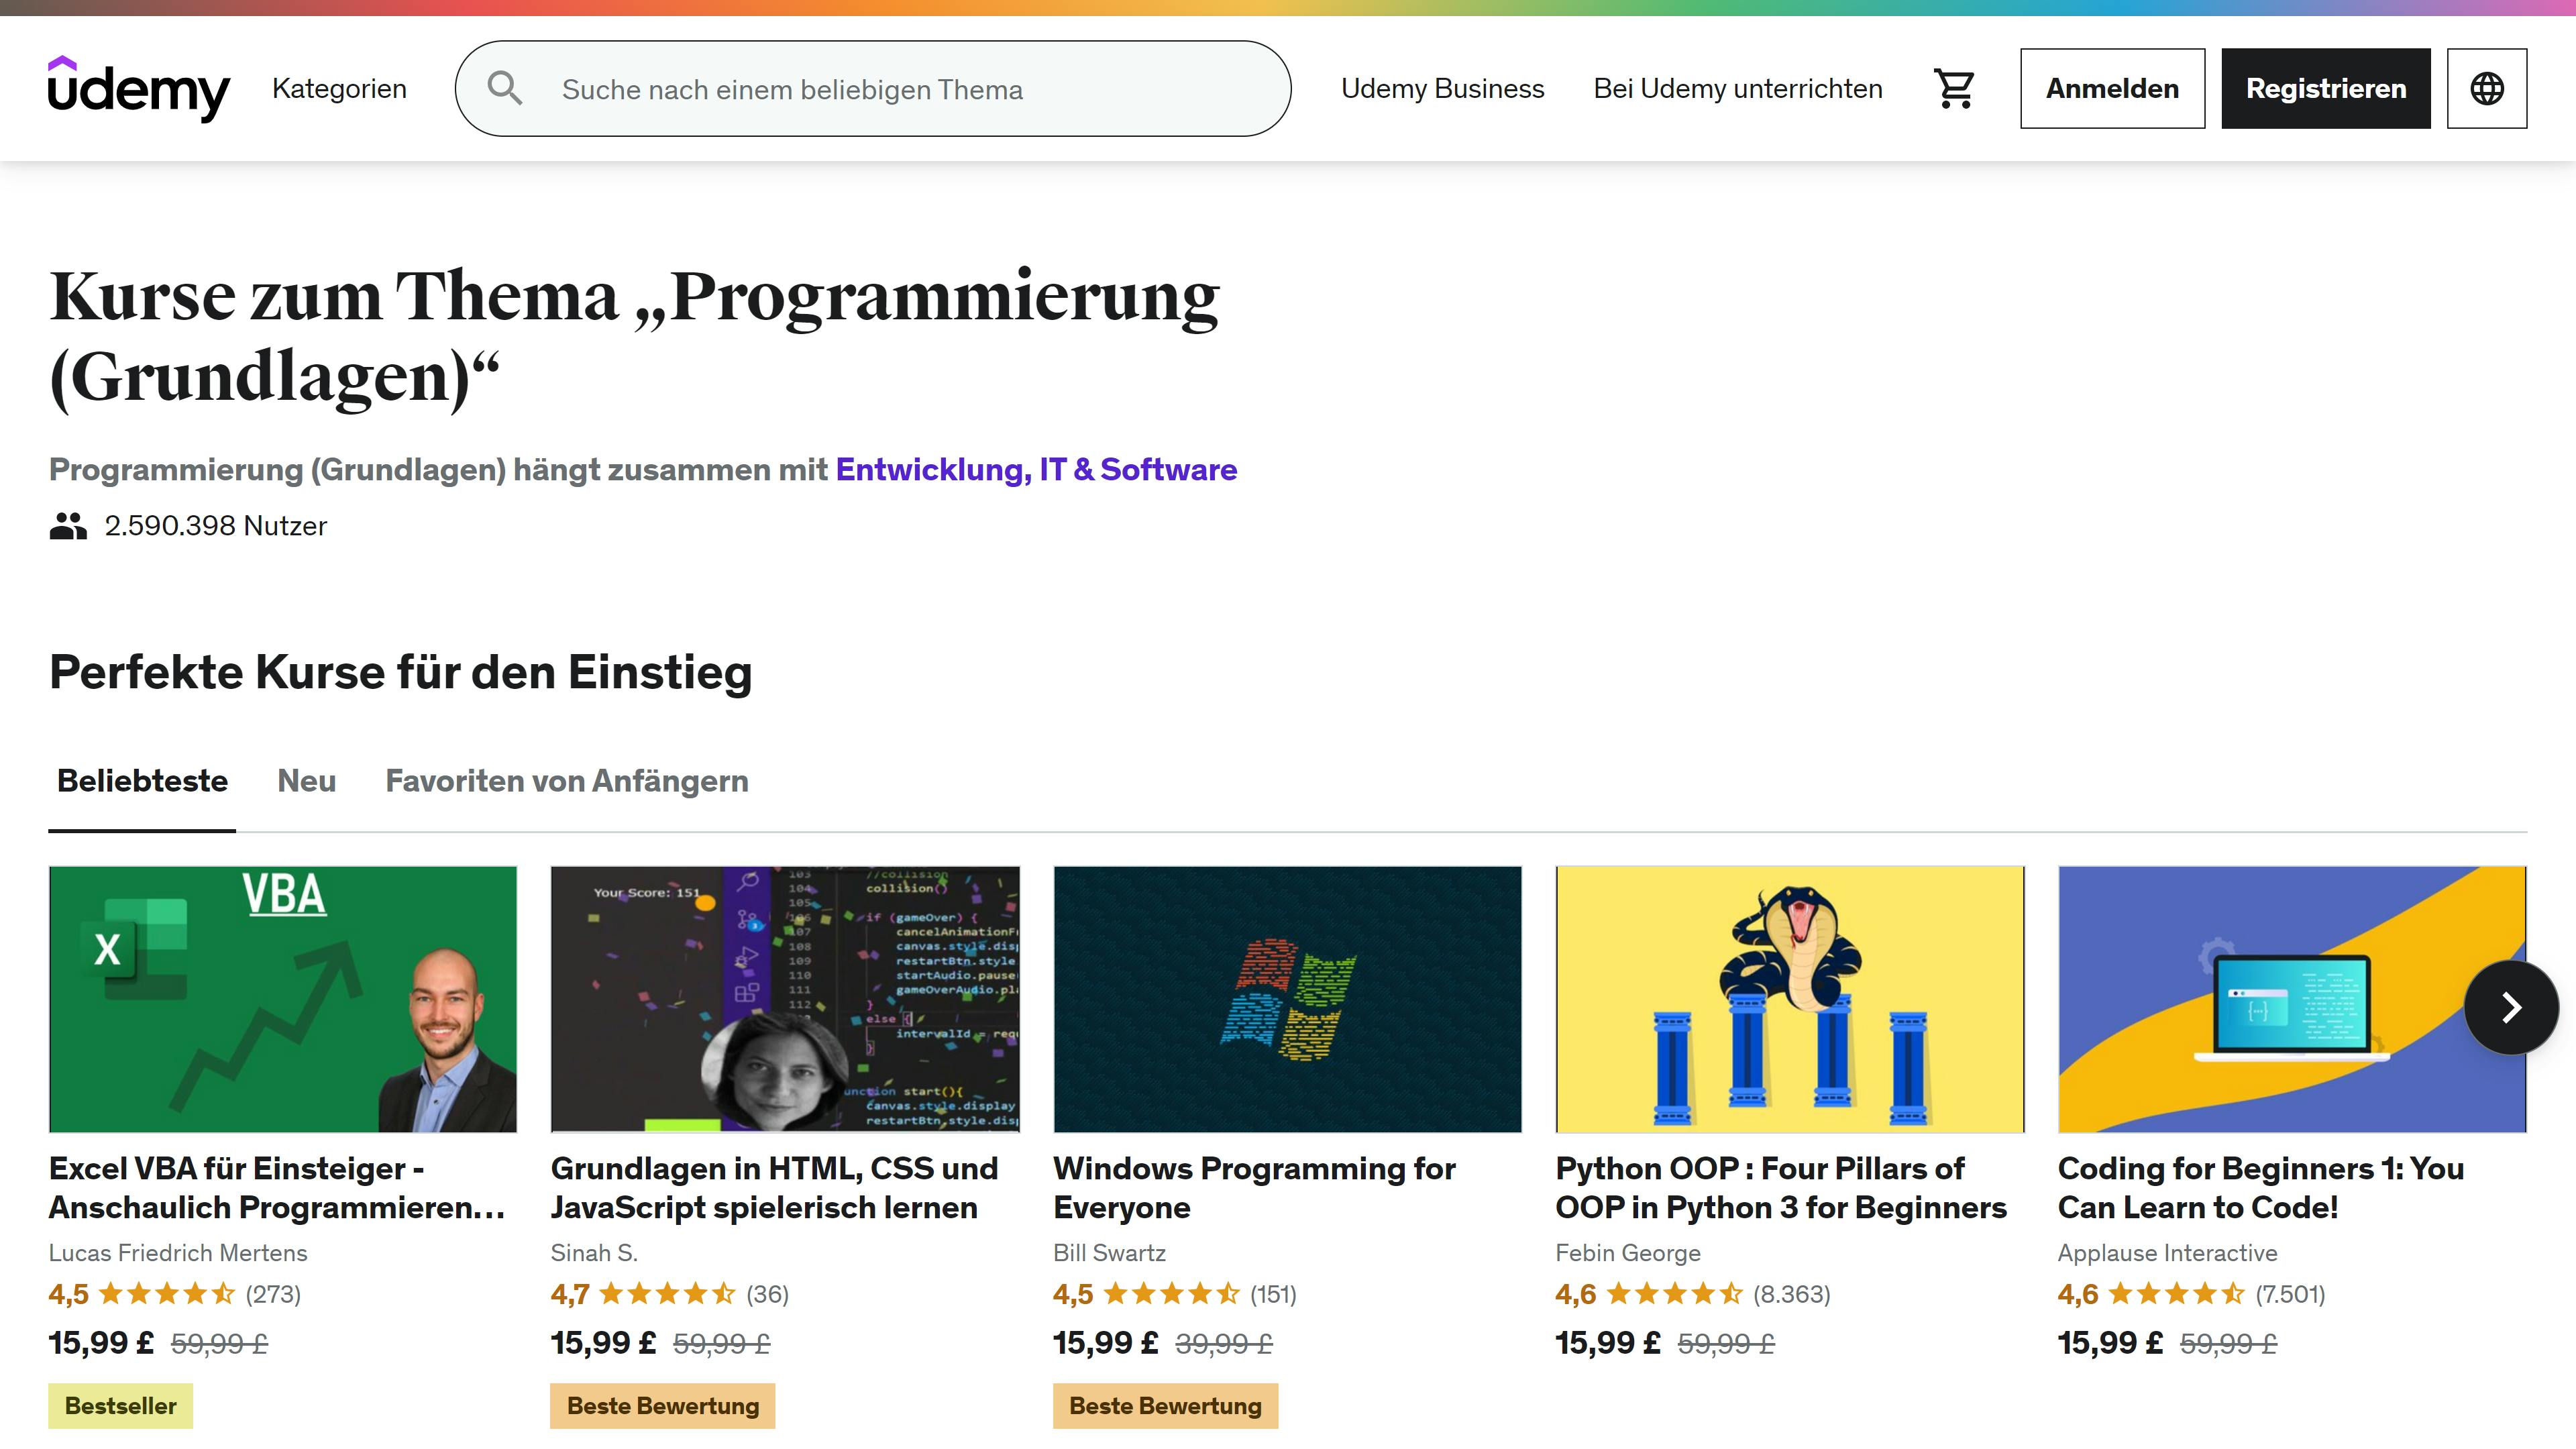Click instructor name Lucas Friedrich Mertens
Image resolution: width=2576 pixels, height=1449 pixels.
click(178, 1253)
